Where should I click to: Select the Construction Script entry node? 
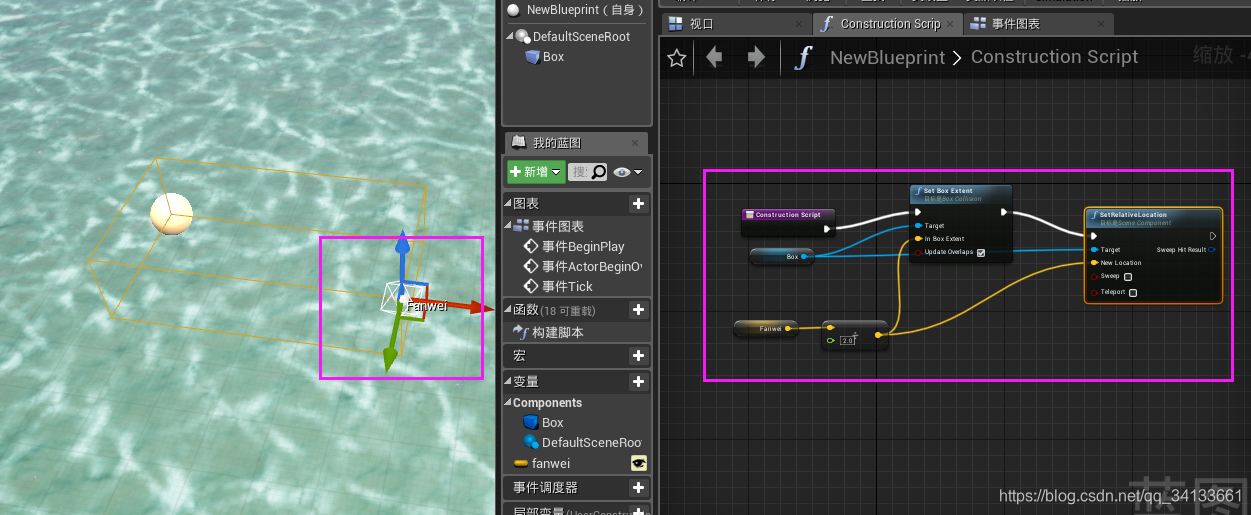coord(788,222)
